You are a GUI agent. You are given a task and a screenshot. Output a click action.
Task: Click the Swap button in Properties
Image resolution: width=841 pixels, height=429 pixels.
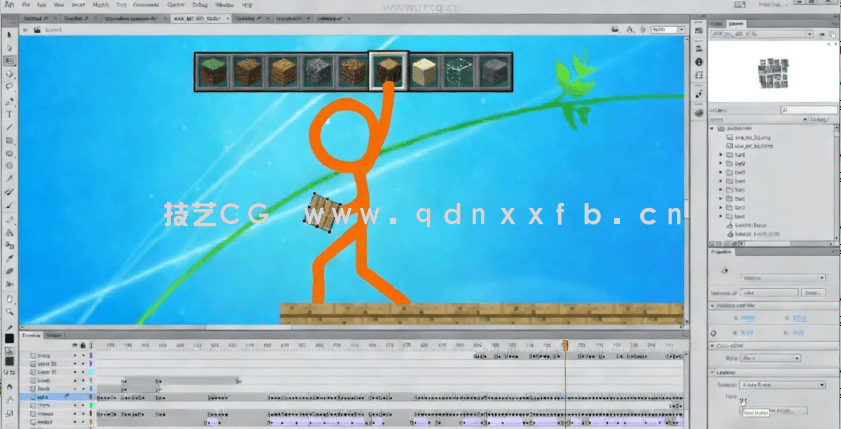(813, 293)
